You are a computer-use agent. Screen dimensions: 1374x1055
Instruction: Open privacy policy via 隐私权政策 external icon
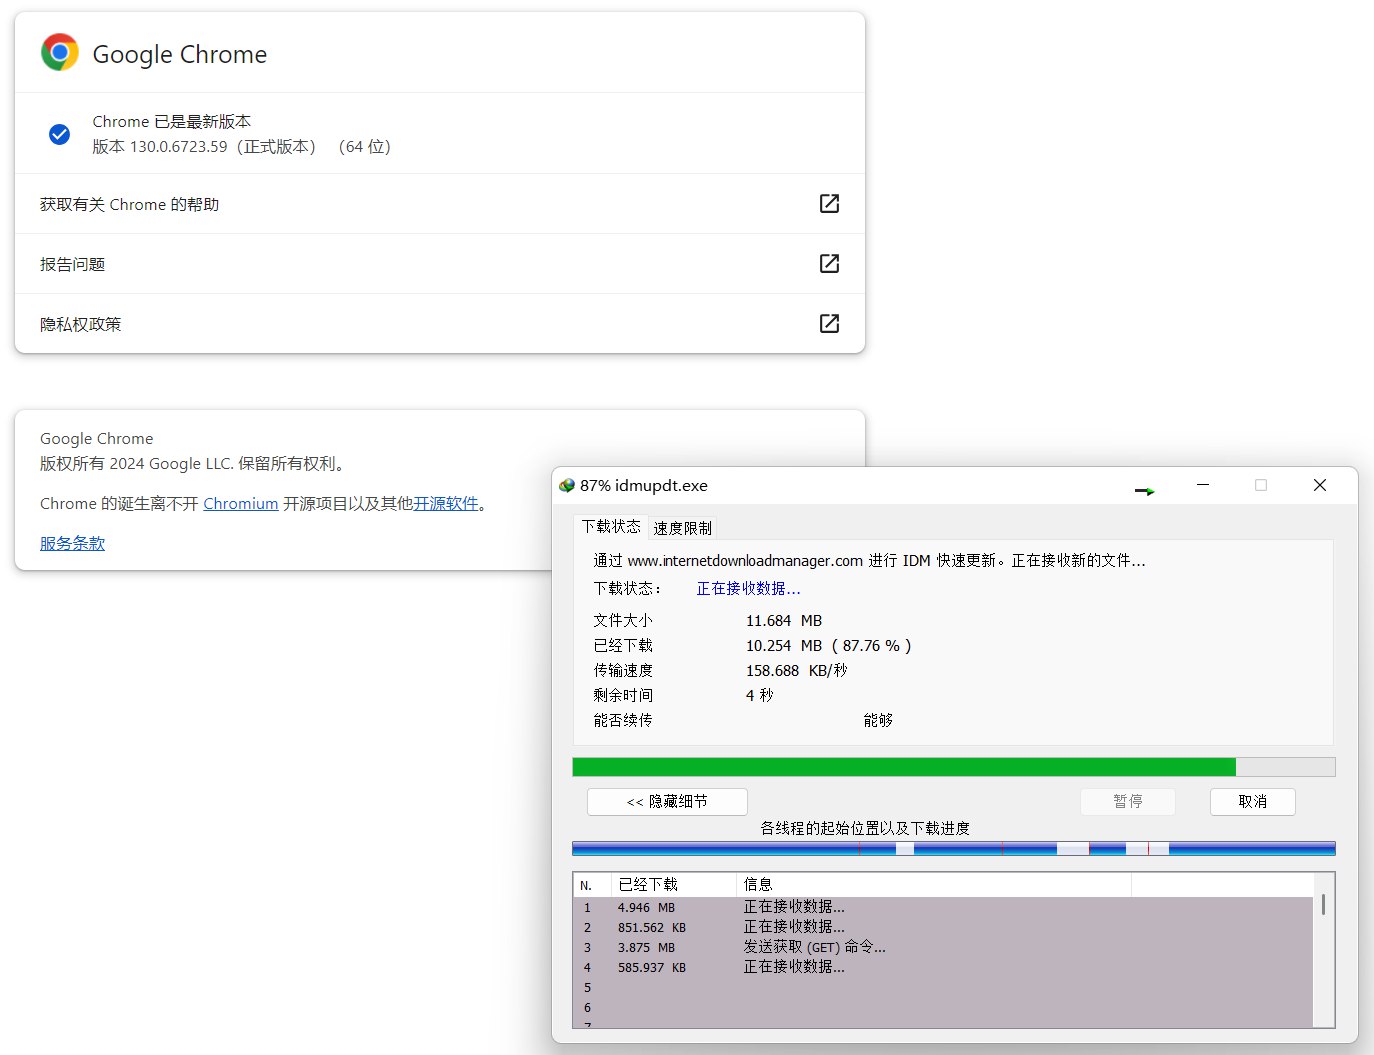pos(829,323)
